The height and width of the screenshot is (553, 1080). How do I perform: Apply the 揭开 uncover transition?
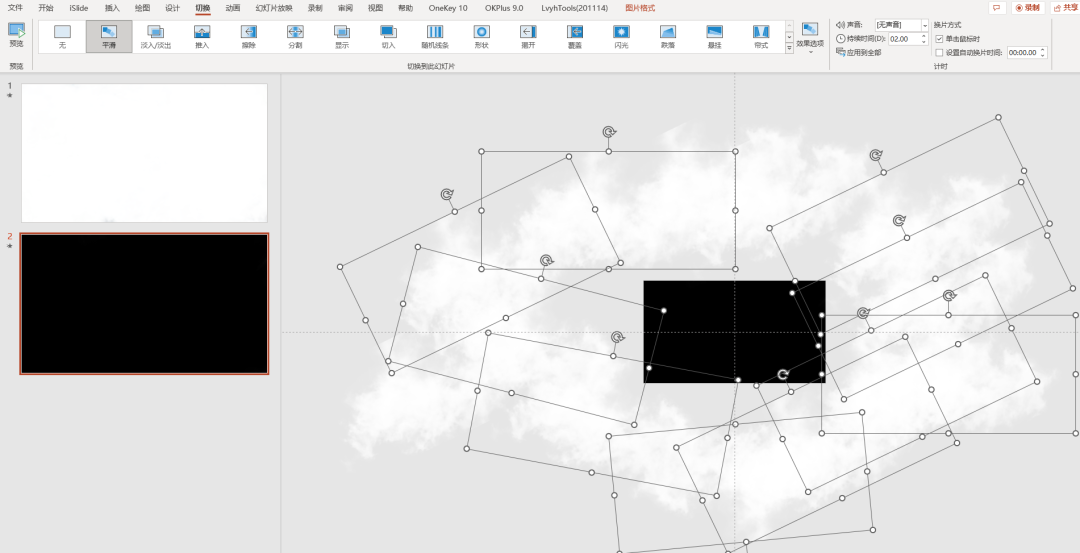tap(528, 36)
